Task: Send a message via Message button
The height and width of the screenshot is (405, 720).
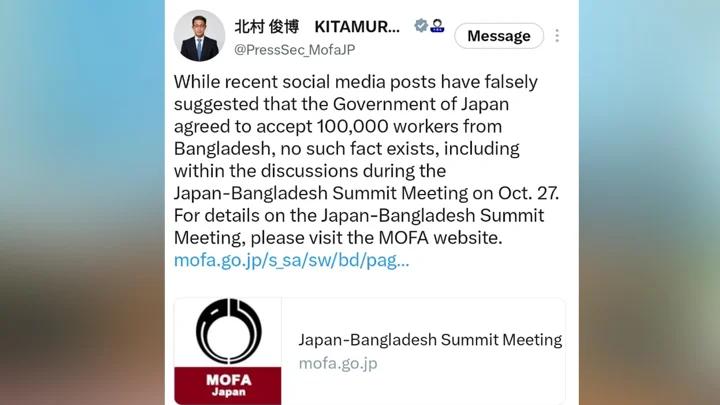Action: tap(499, 36)
